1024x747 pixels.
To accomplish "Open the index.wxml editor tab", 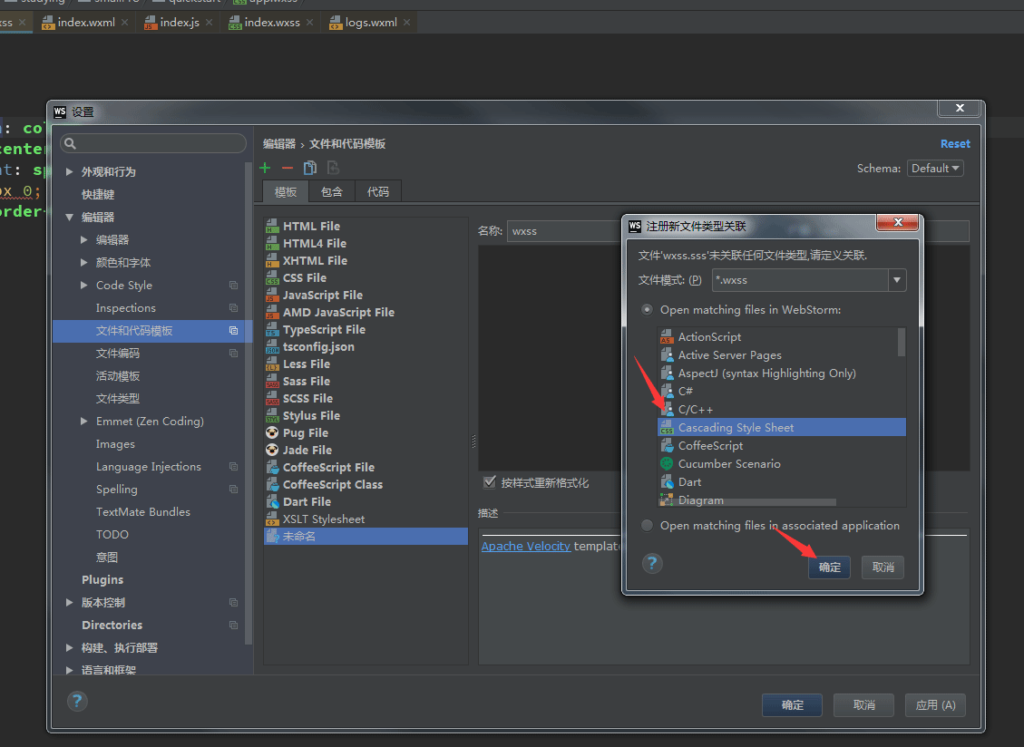I will tap(86, 22).
